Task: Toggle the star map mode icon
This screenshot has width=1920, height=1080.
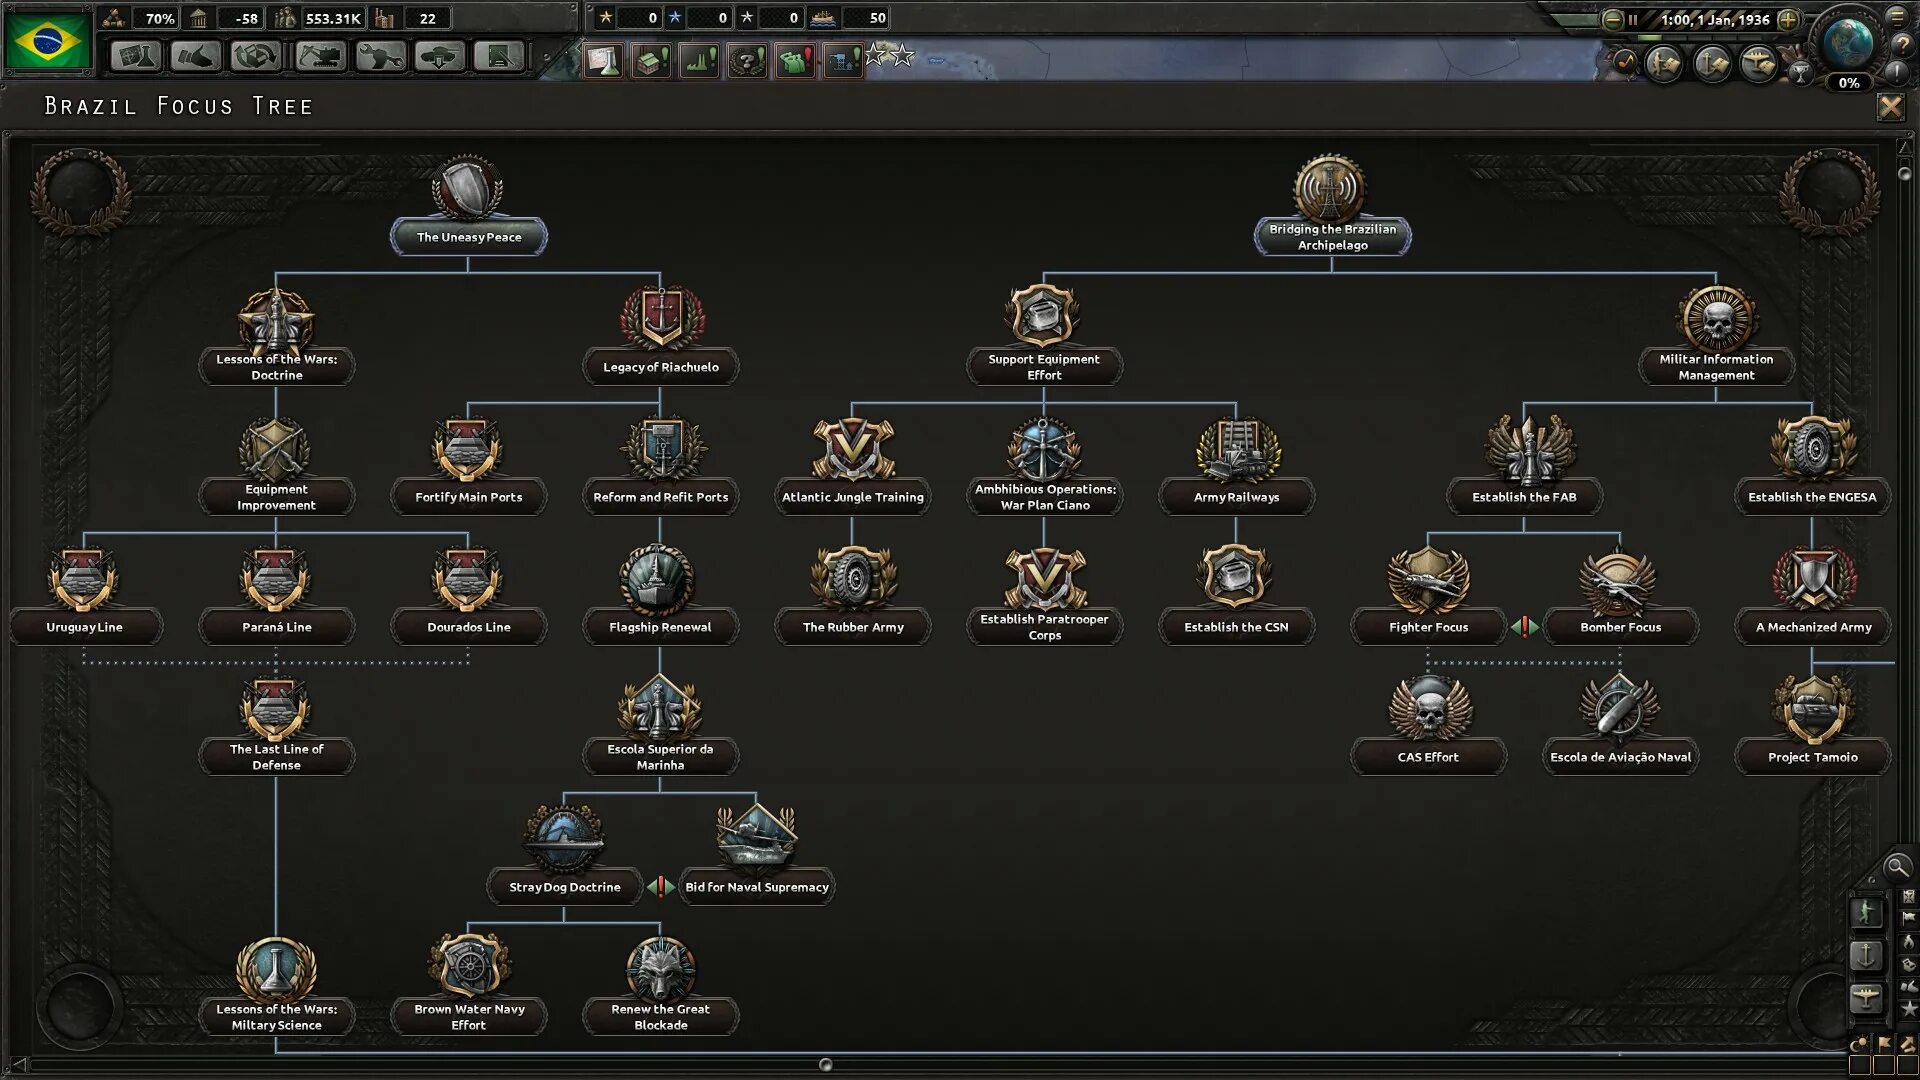Action: [1909, 1009]
